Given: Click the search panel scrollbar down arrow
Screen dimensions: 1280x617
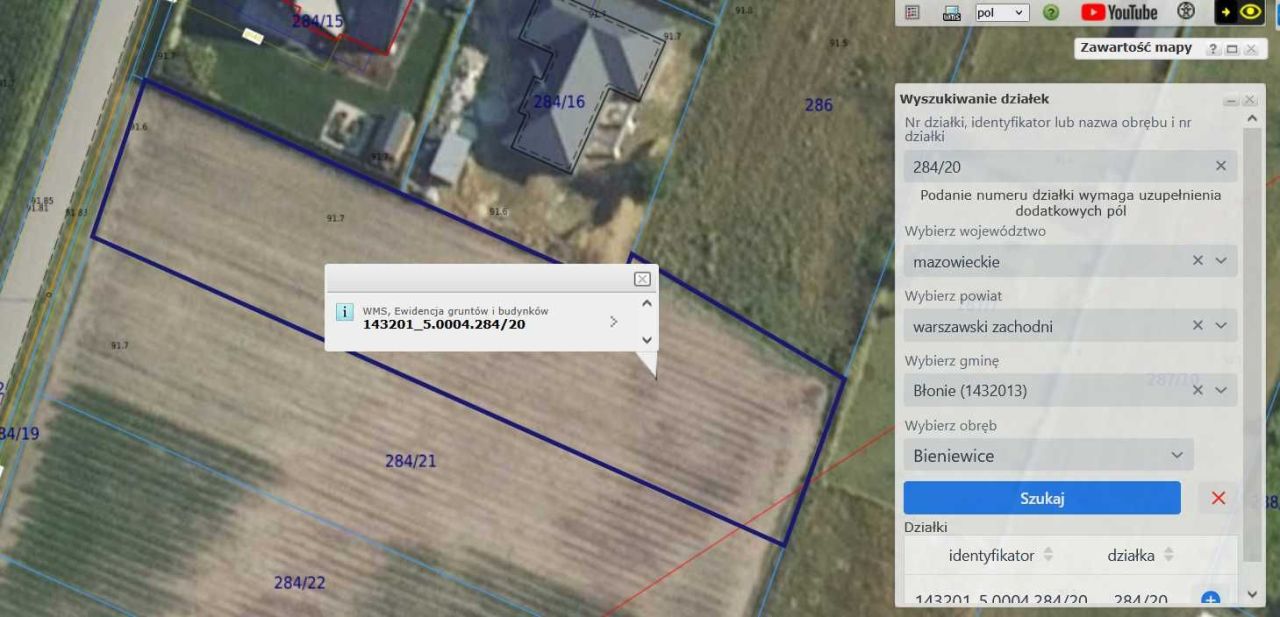Looking at the screenshot, I should 1253,594.
